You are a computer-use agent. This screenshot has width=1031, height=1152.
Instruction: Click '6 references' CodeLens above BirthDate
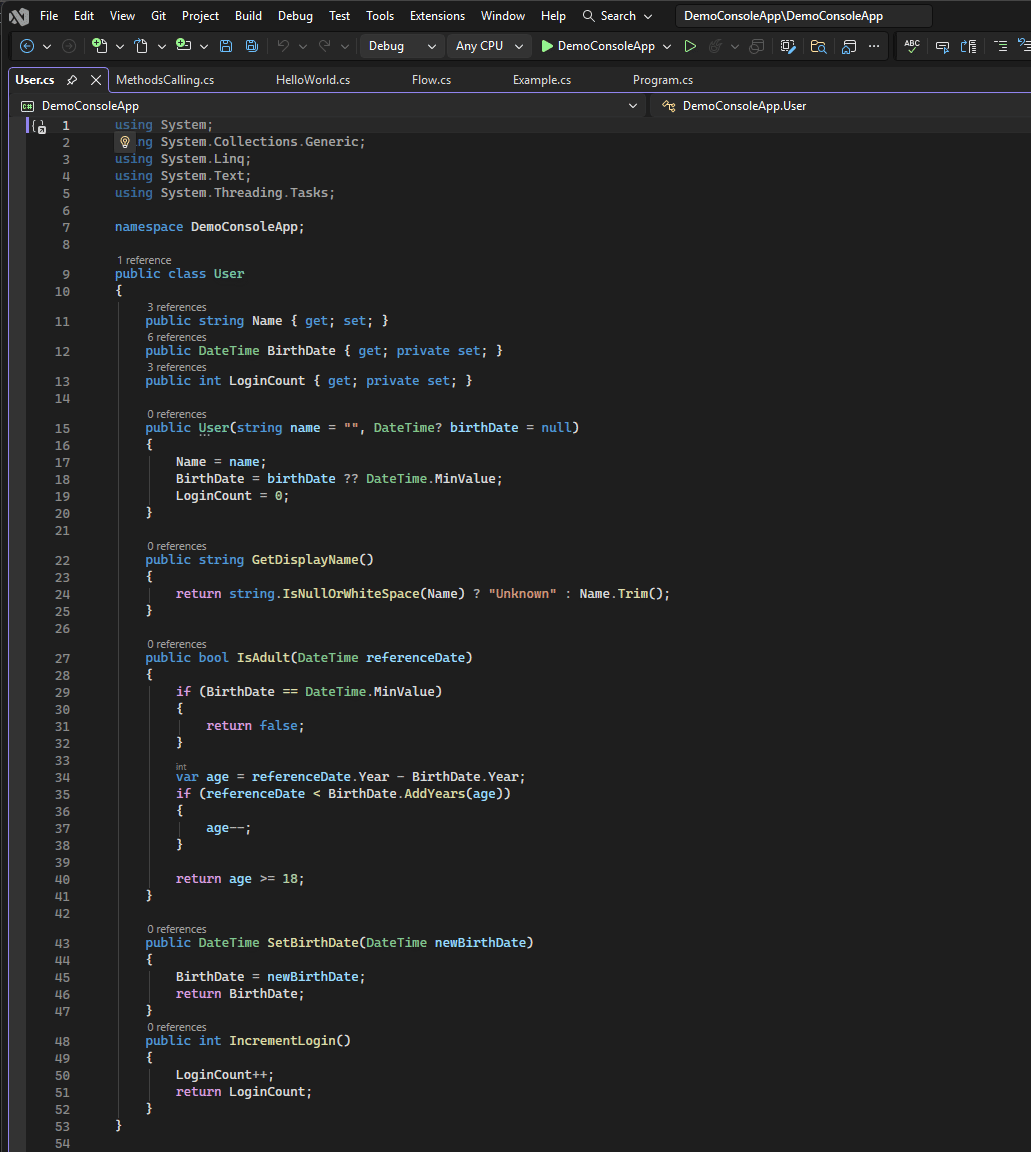click(176, 337)
